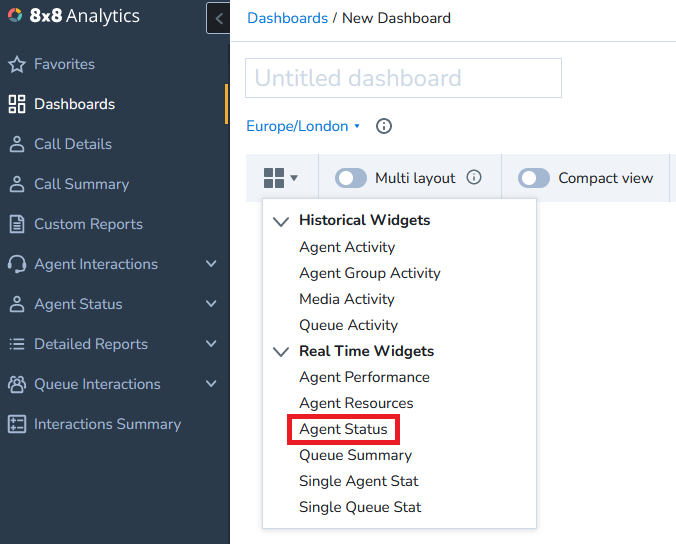Click the Favorites star icon
Screen dimensions: 676x544
(x=17, y=64)
